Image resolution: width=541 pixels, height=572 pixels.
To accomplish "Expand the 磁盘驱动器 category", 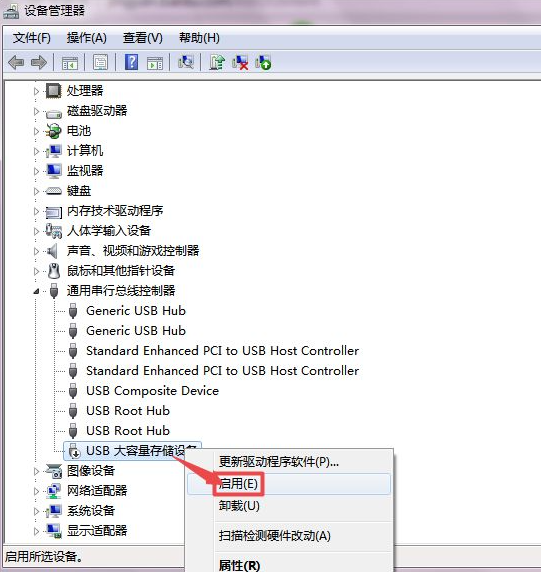I will (36, 111).
